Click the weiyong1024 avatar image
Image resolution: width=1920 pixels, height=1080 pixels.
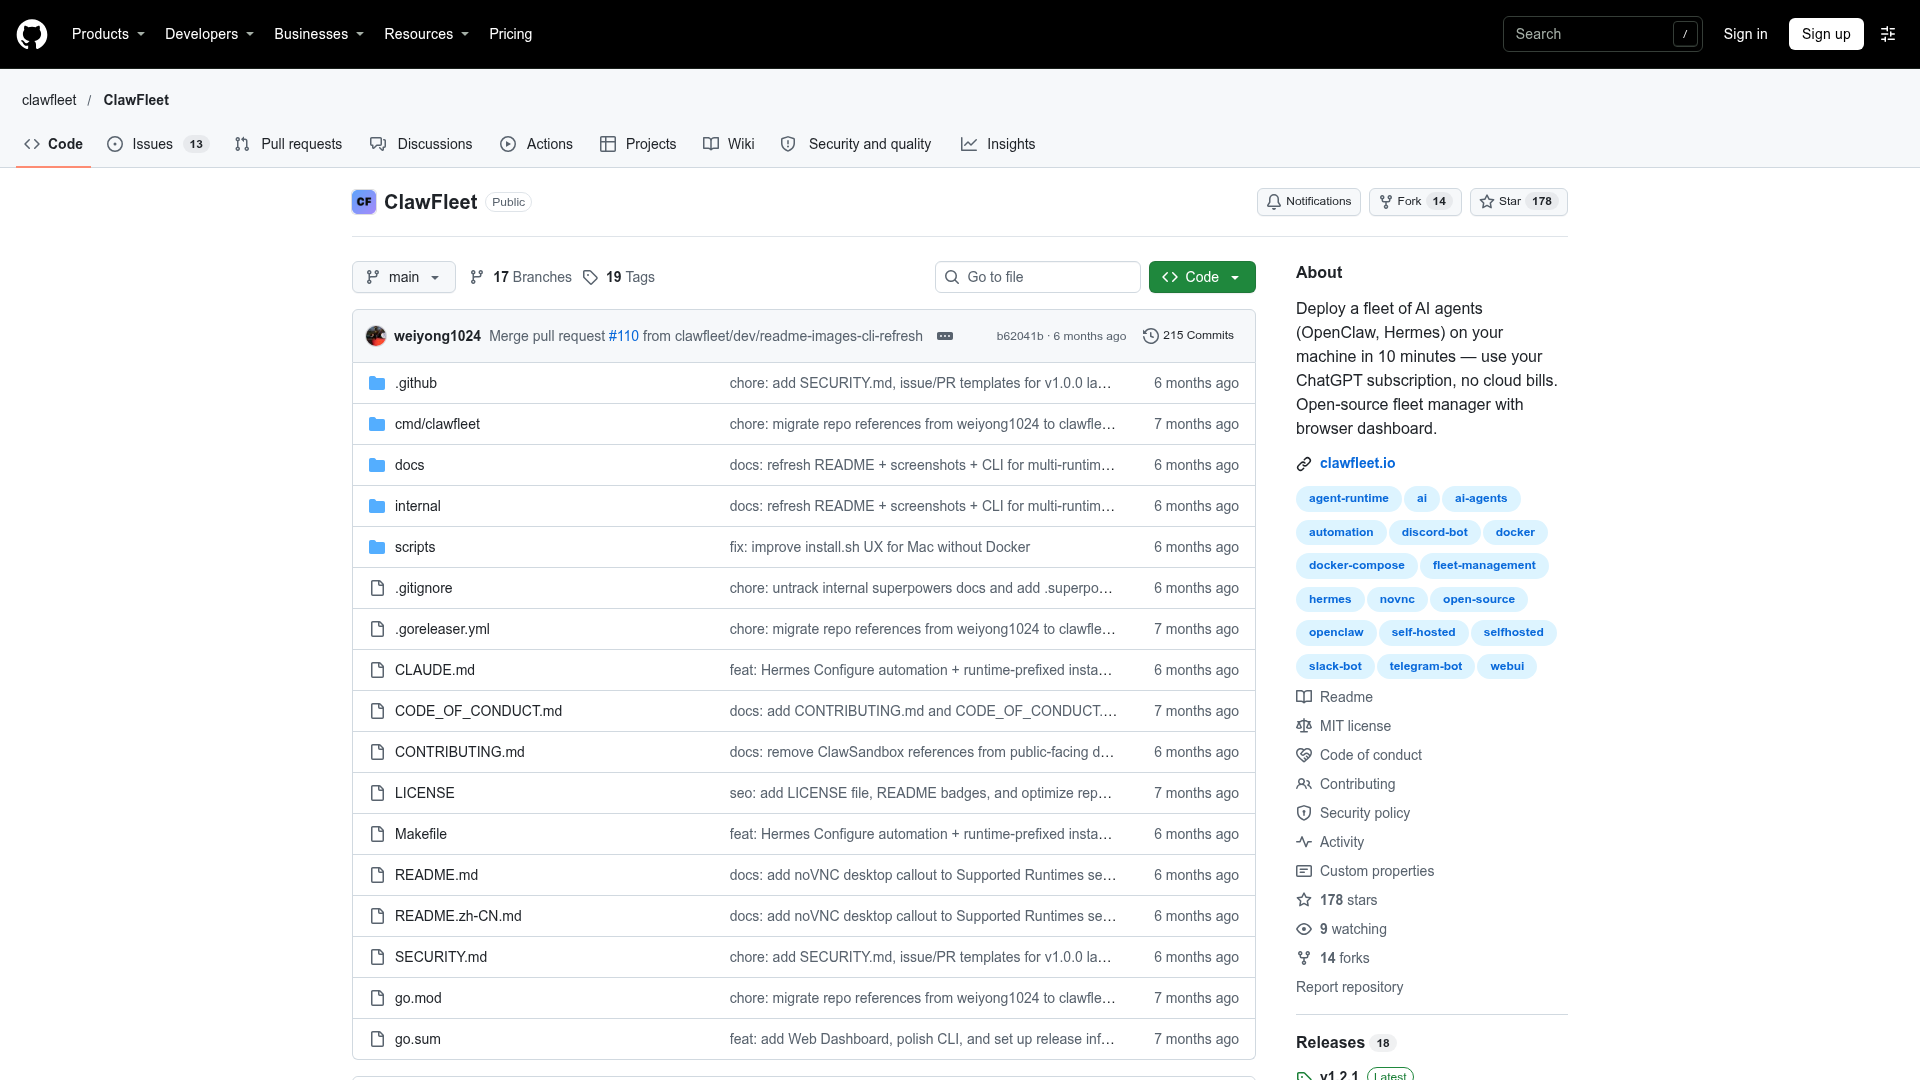tap(376, 336)
